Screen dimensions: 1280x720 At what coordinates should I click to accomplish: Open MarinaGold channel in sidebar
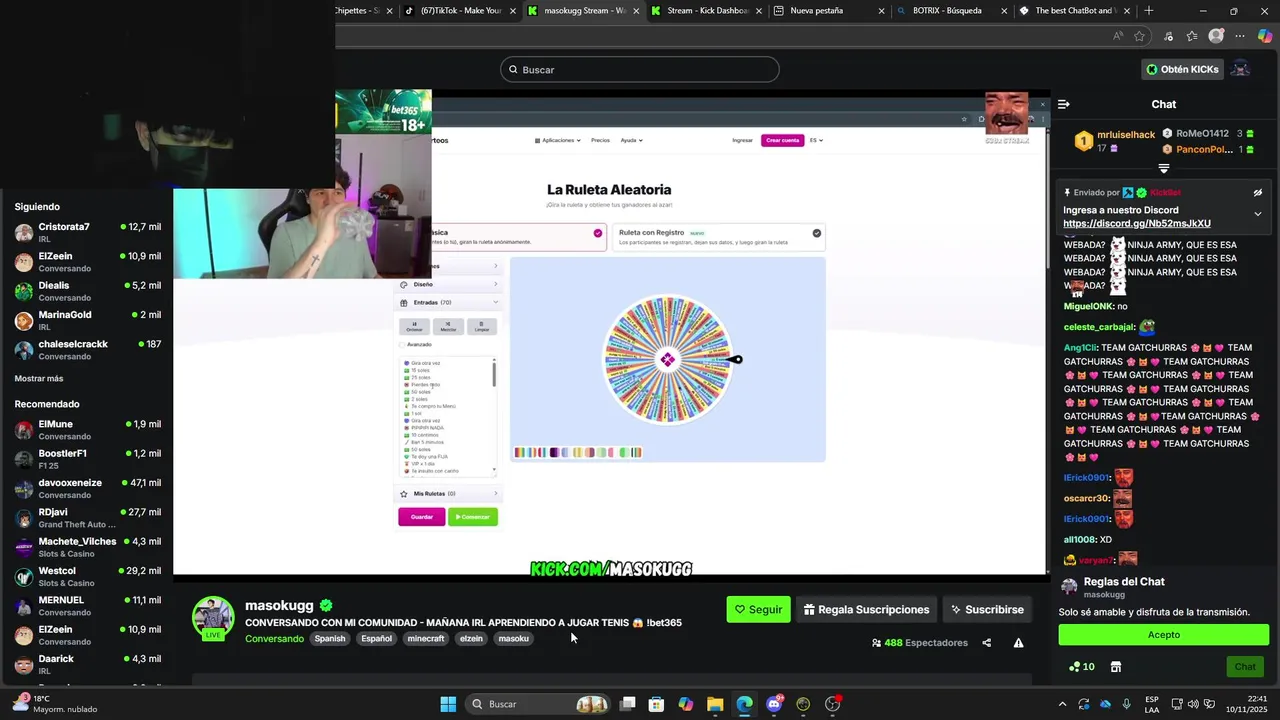(x=88, y=320)
